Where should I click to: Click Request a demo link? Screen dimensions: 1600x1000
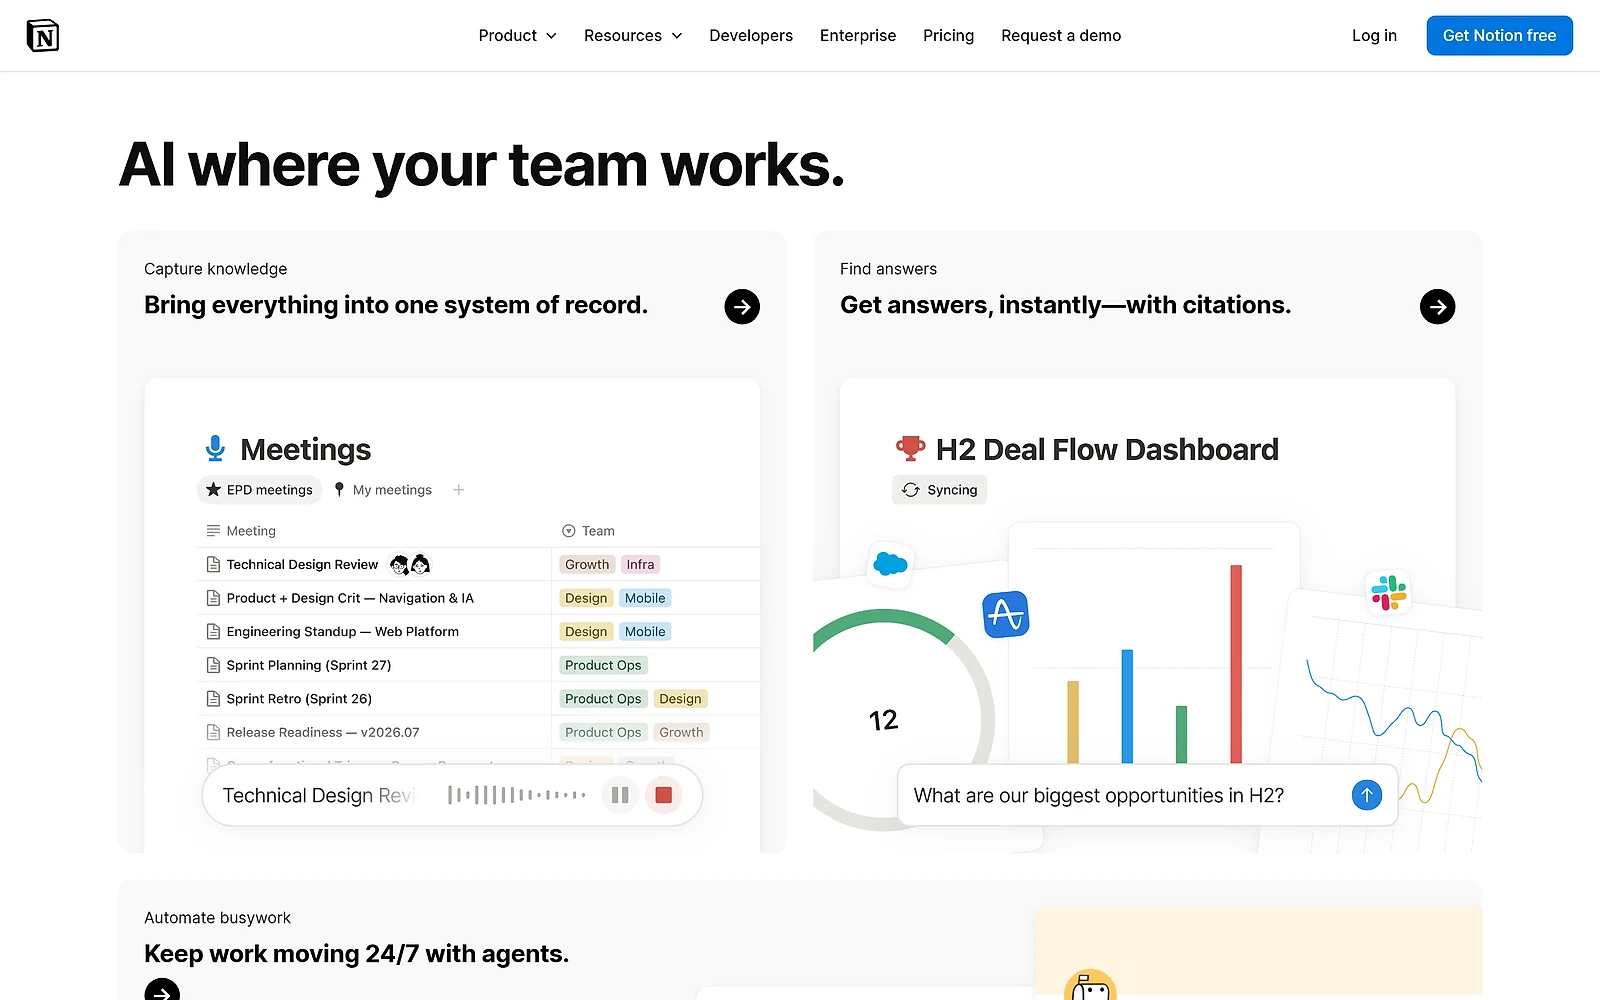(1061, 36)
